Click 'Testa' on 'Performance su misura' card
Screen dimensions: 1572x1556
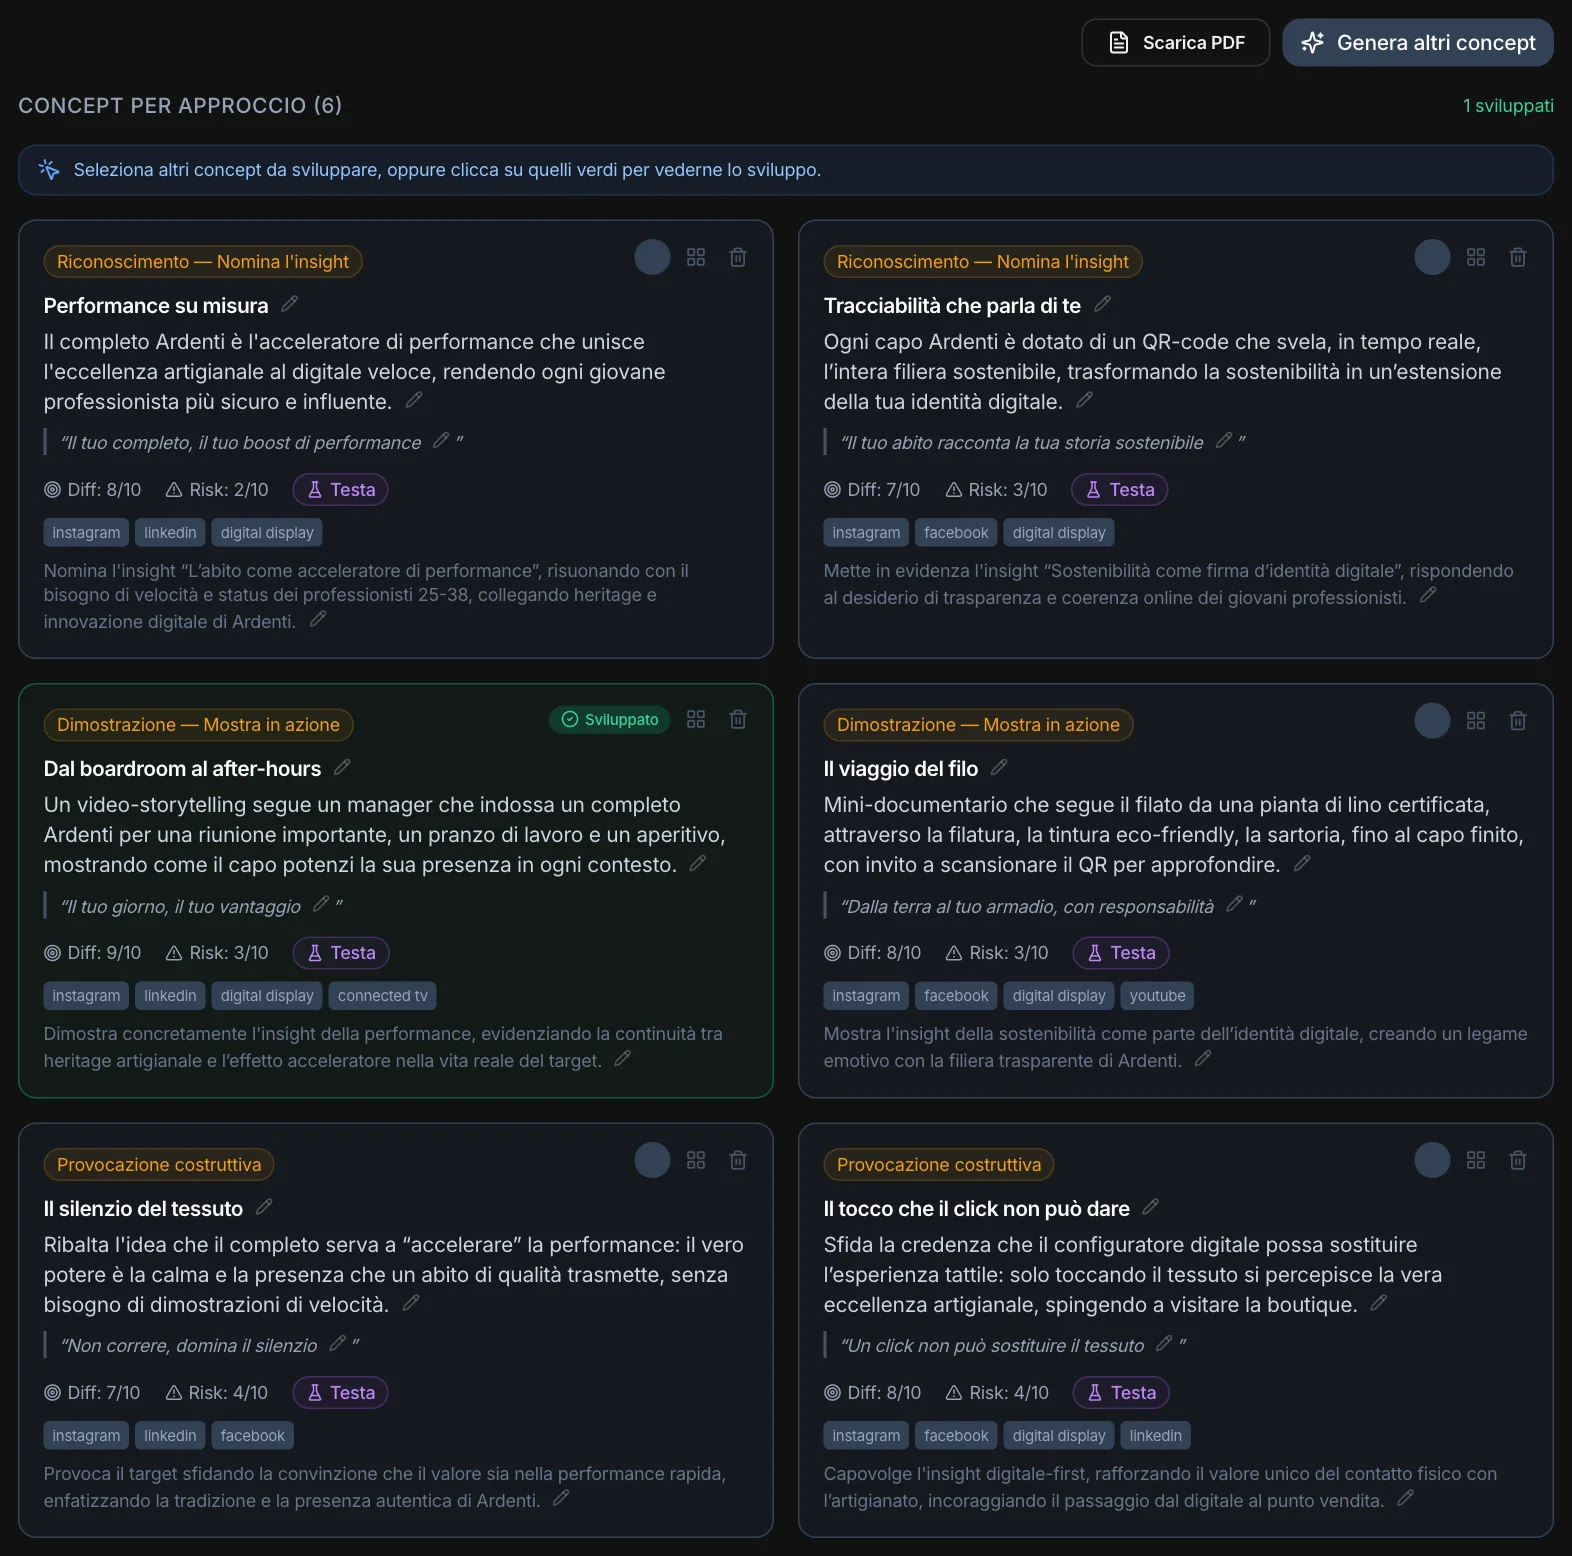pyautogui.click(x=341, y=490)
